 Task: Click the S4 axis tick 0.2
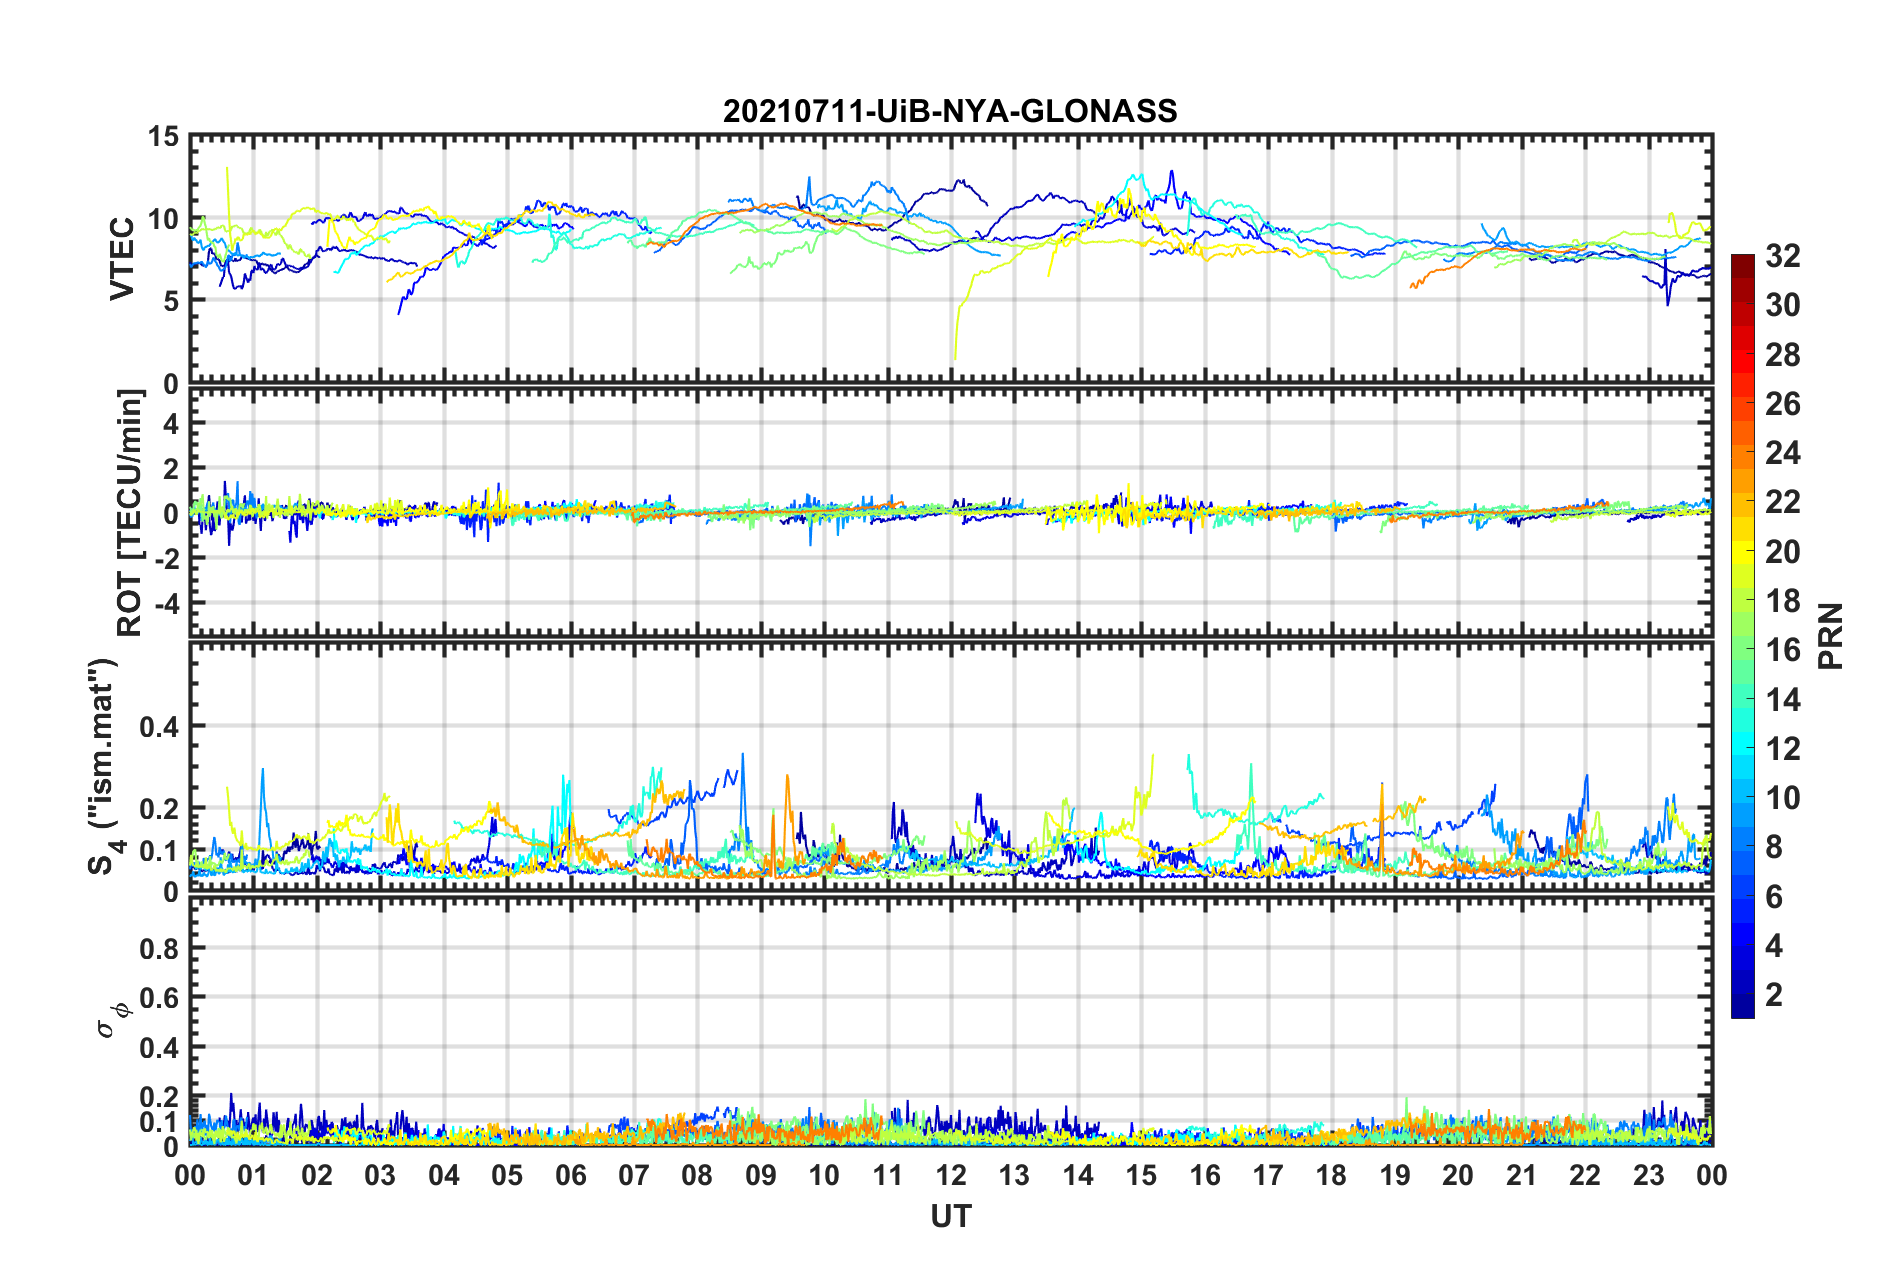(160, 809)
